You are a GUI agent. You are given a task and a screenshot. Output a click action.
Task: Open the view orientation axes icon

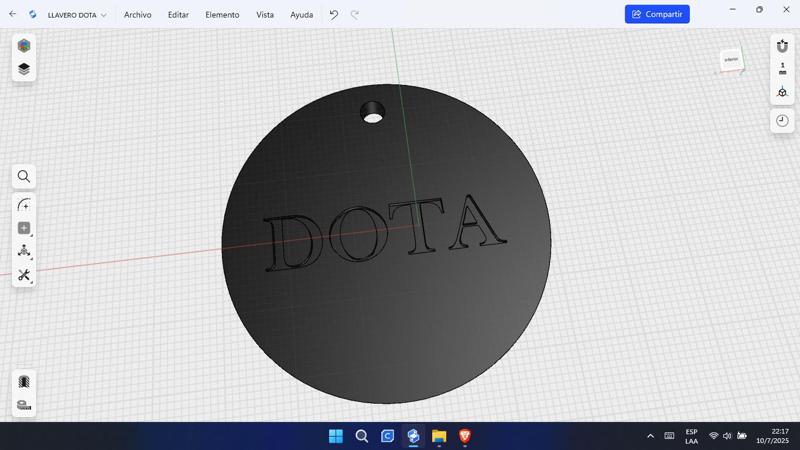point(782,92)
